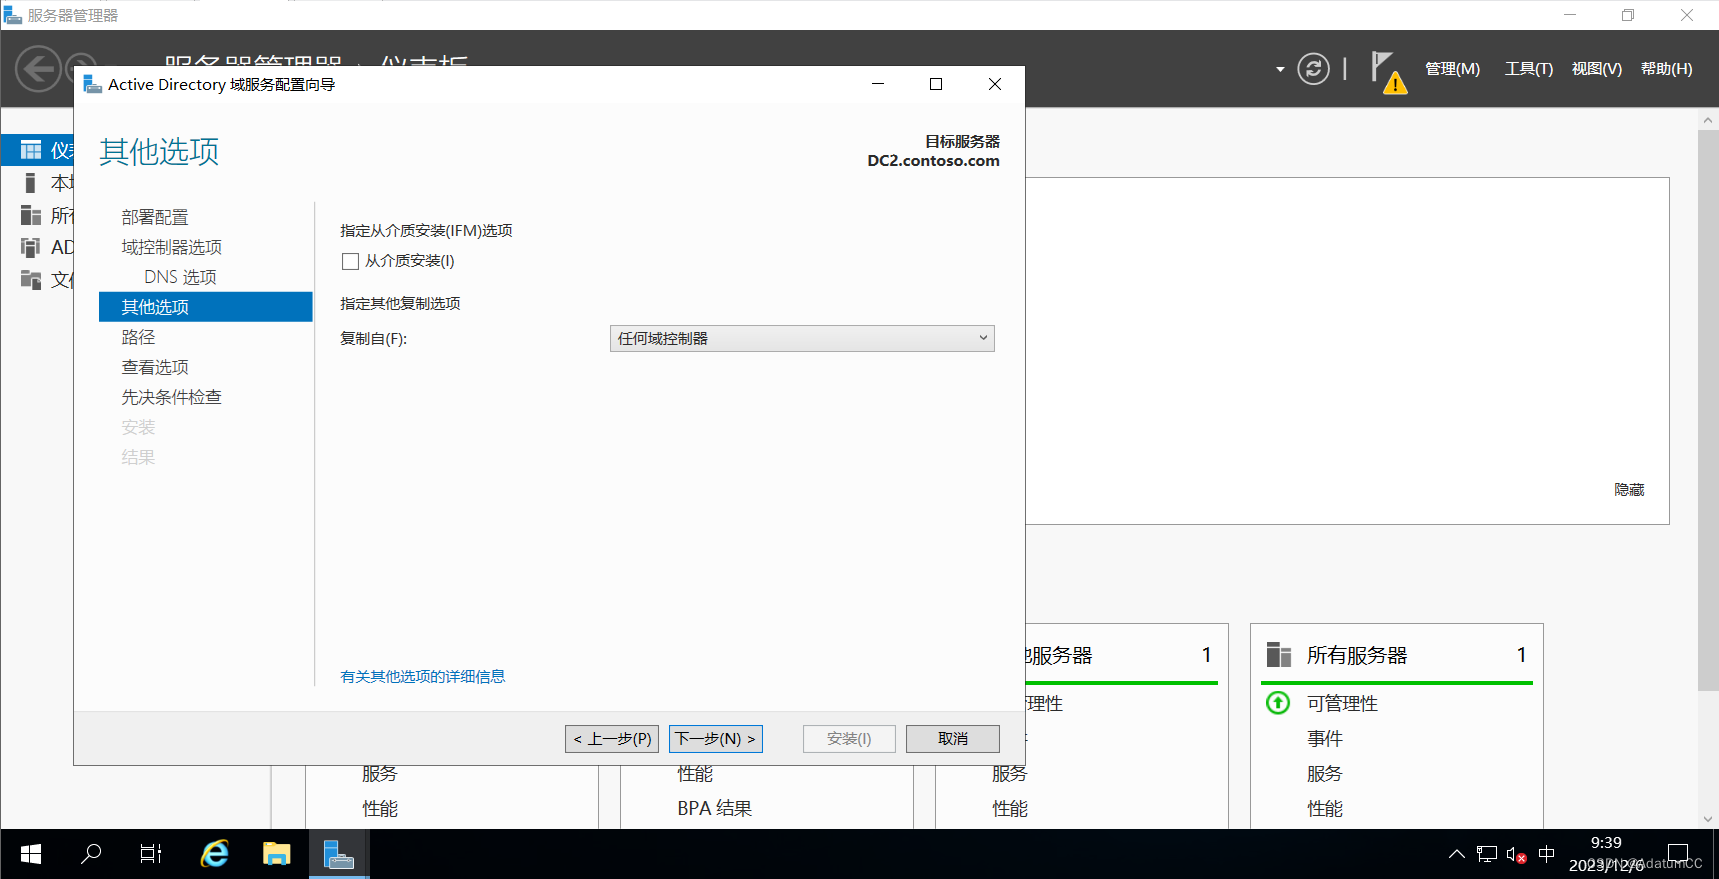
Task: Select the all servers icon in sidebar
Action: (x=31, y=215)
